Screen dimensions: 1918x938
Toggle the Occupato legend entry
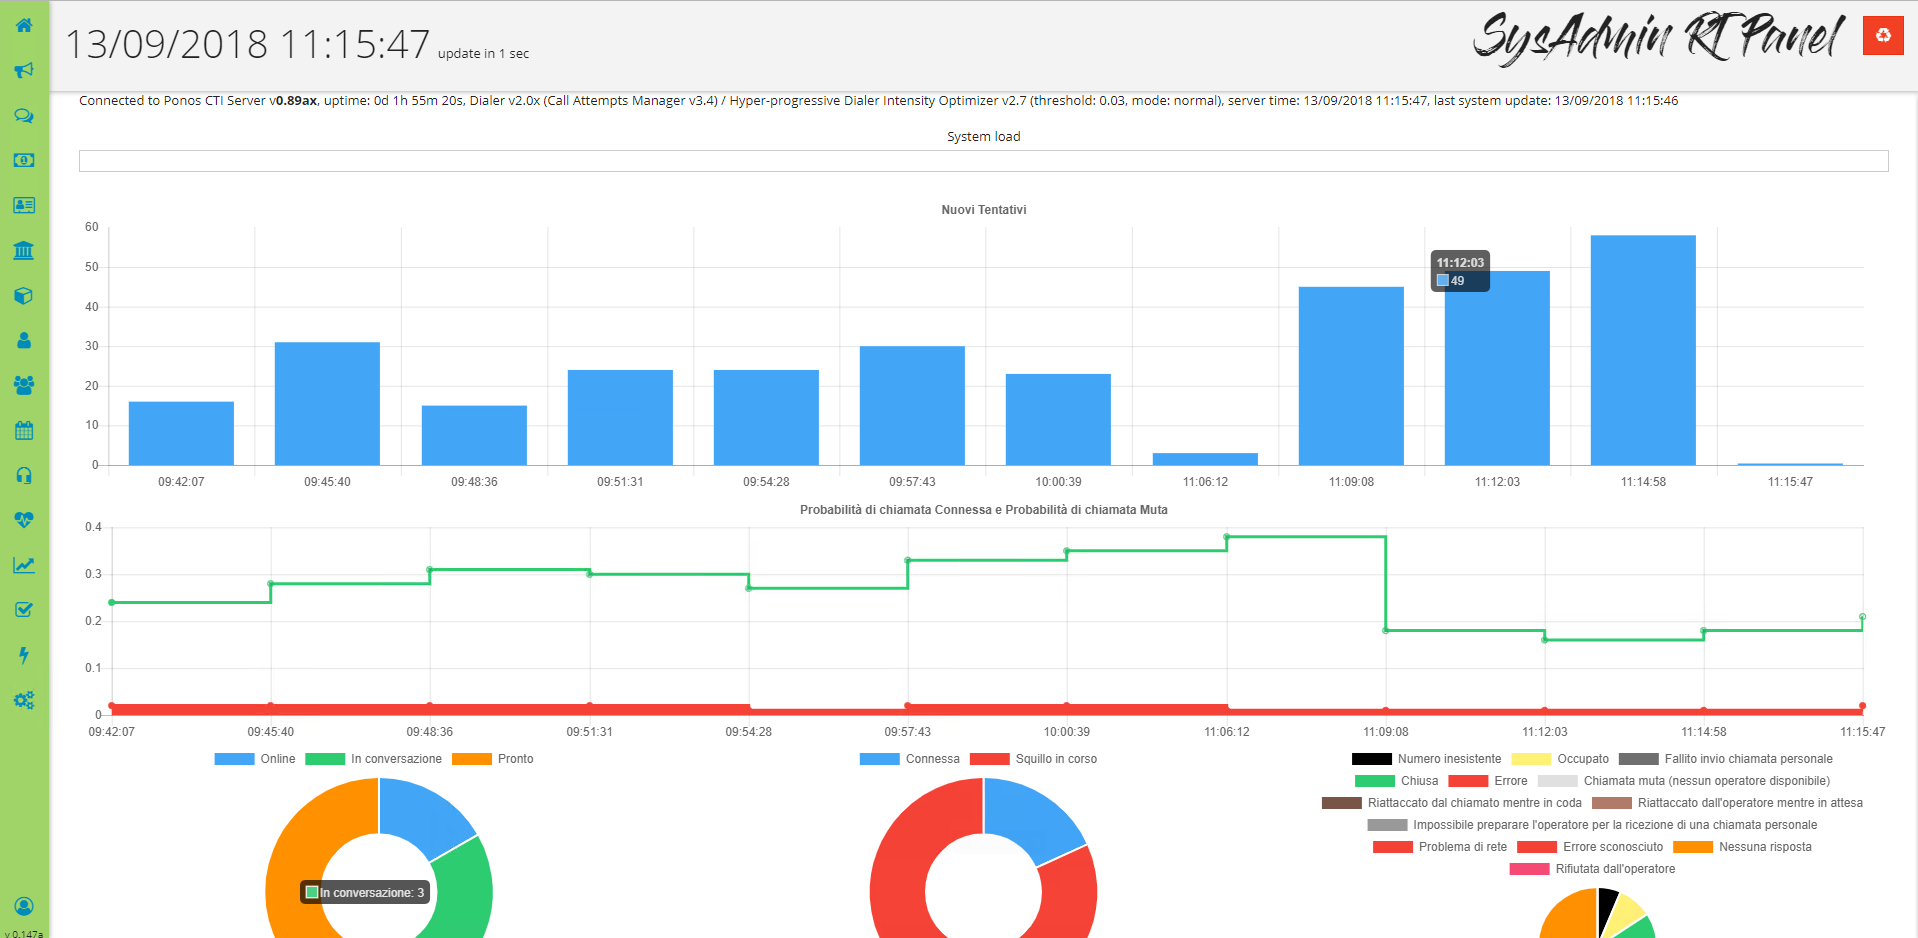(x=1561, y=759)
